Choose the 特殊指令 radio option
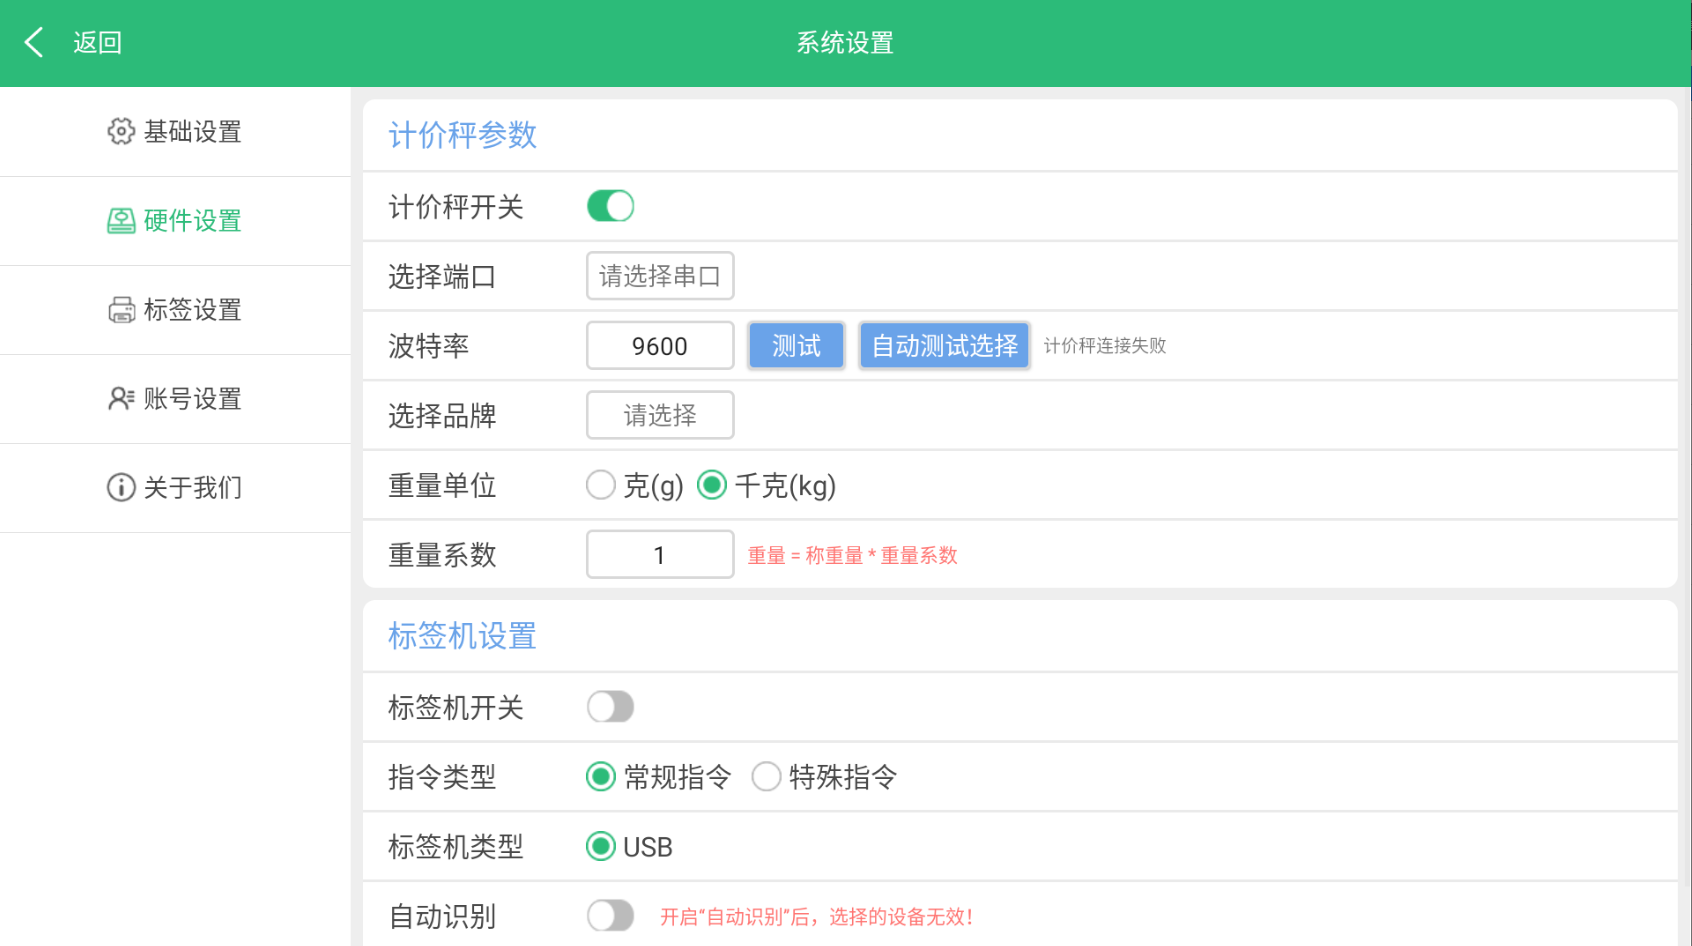The width and height of the screenshot is (1692, 946). point(767,777)
